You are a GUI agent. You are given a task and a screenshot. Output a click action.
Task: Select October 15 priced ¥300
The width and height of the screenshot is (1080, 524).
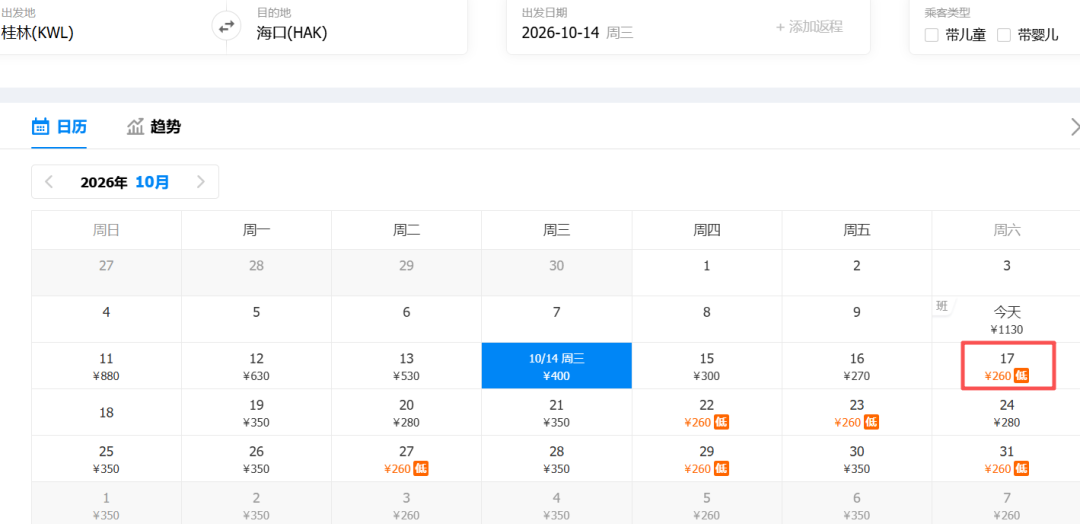click(707, 366)
